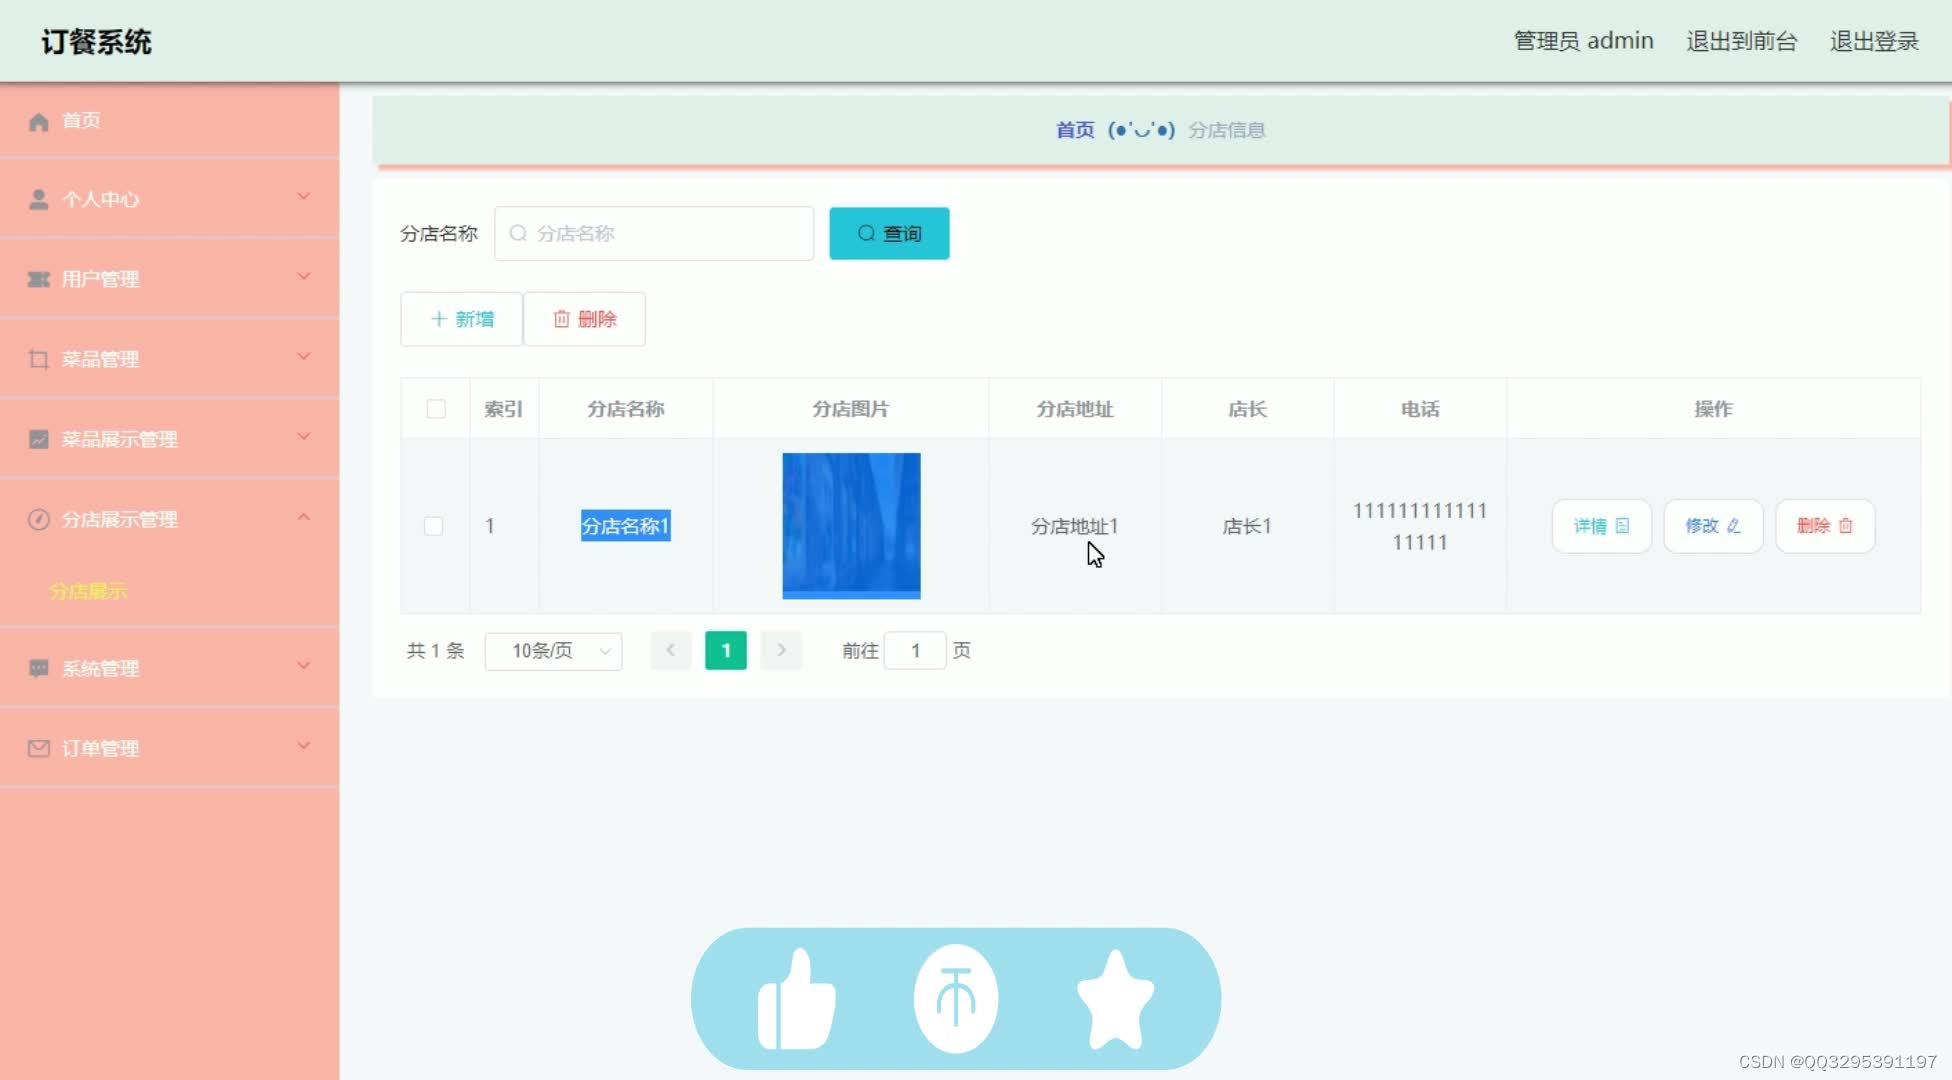
Task: Click the row 删除 button for 分店名称1
Action: tap(1825, 526)
